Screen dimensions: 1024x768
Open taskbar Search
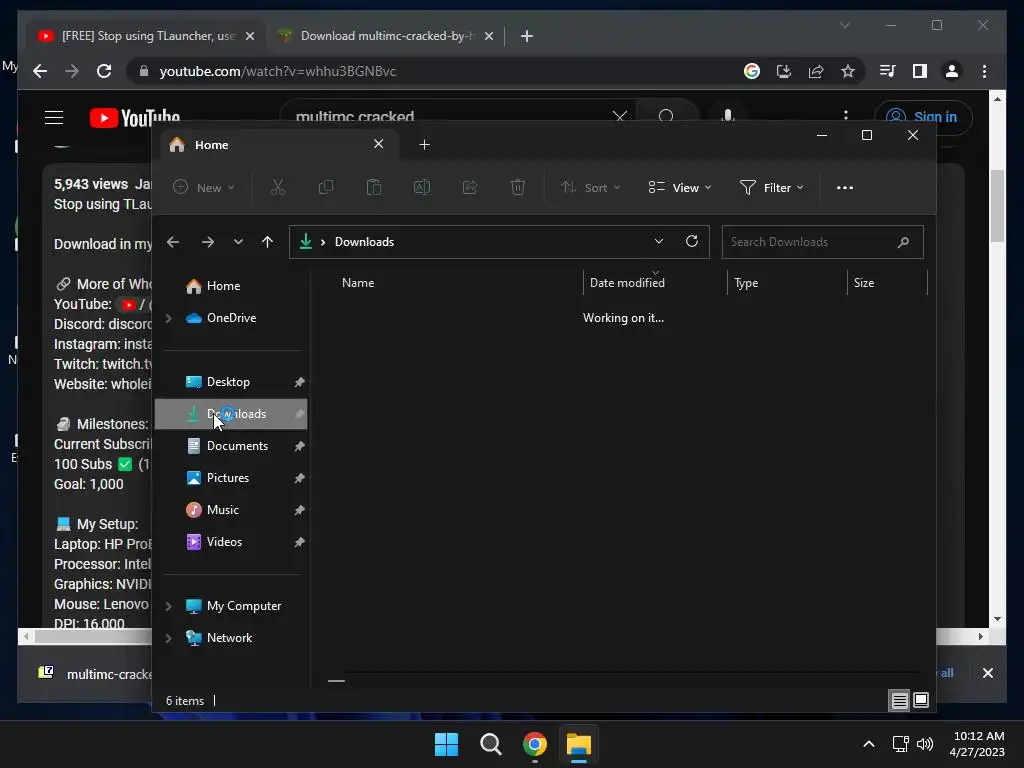tap(490, 744)
